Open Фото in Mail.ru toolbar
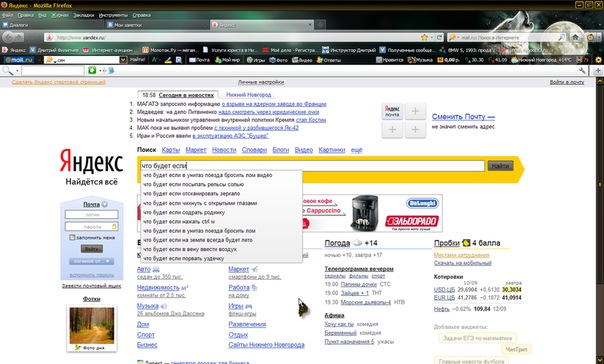This screenshot has width=604, height=364. point(278,60)
